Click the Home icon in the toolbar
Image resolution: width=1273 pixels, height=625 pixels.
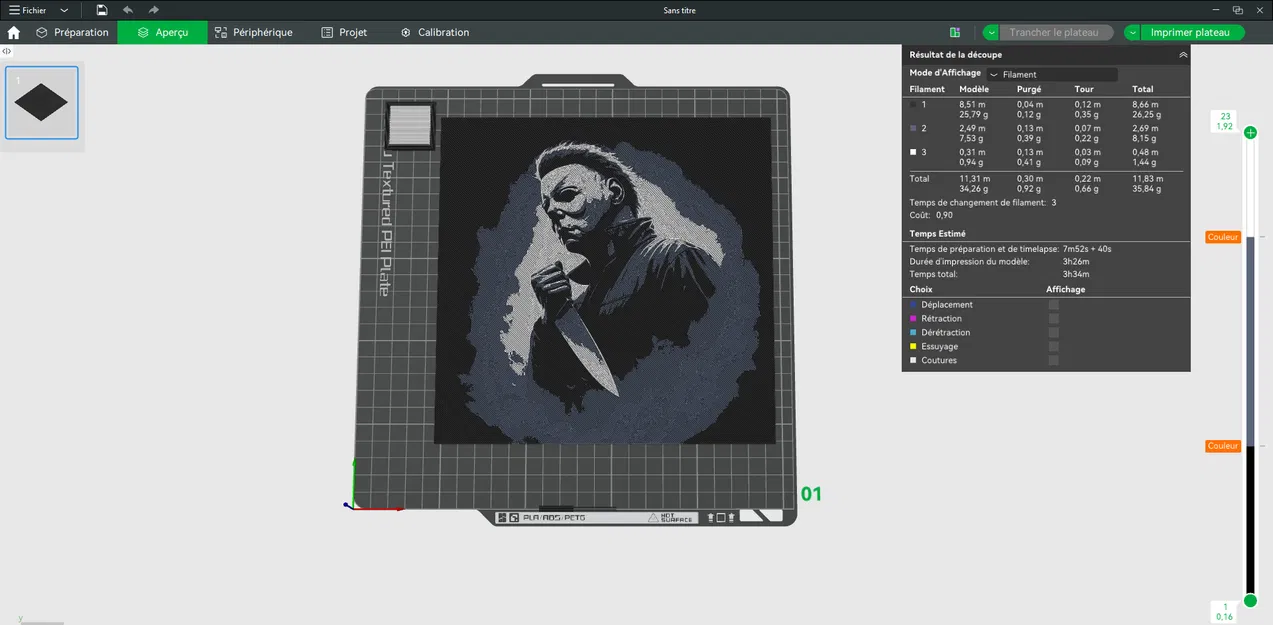tap(13, 32)
